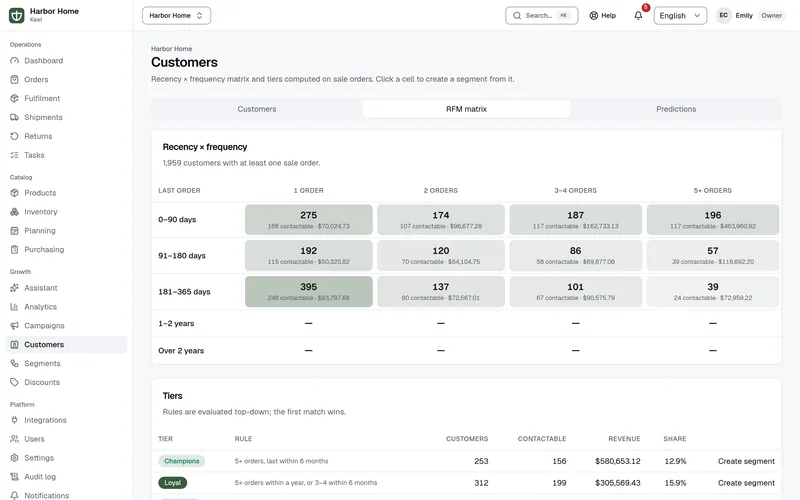The height and width of the screenshot is (500, 800).
Task: Create segment for Champions tier
Action: [x=746, y=461]
